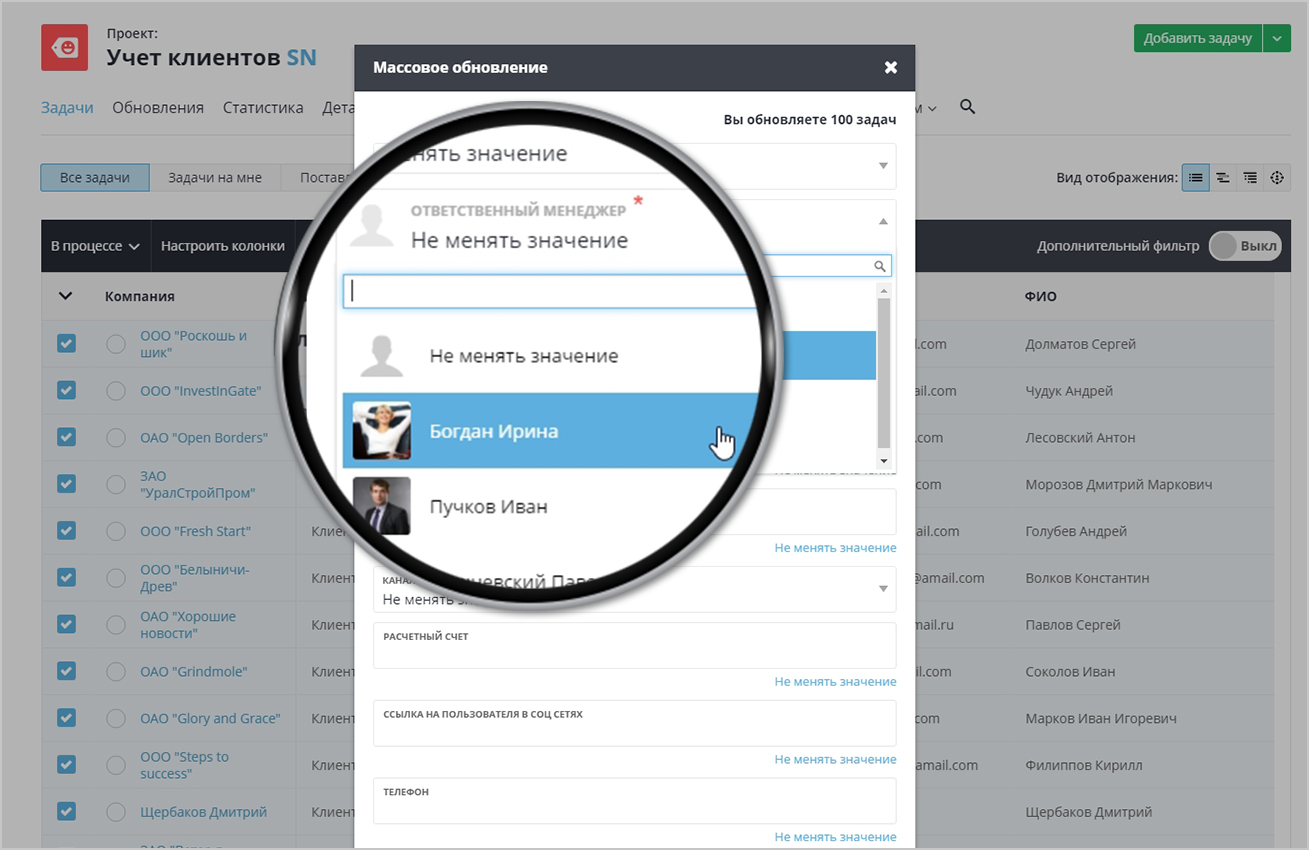Open the Статистика tab
Image resolution: width=1309 pixels, height=850 pixels.
click(x=263, y=108)
